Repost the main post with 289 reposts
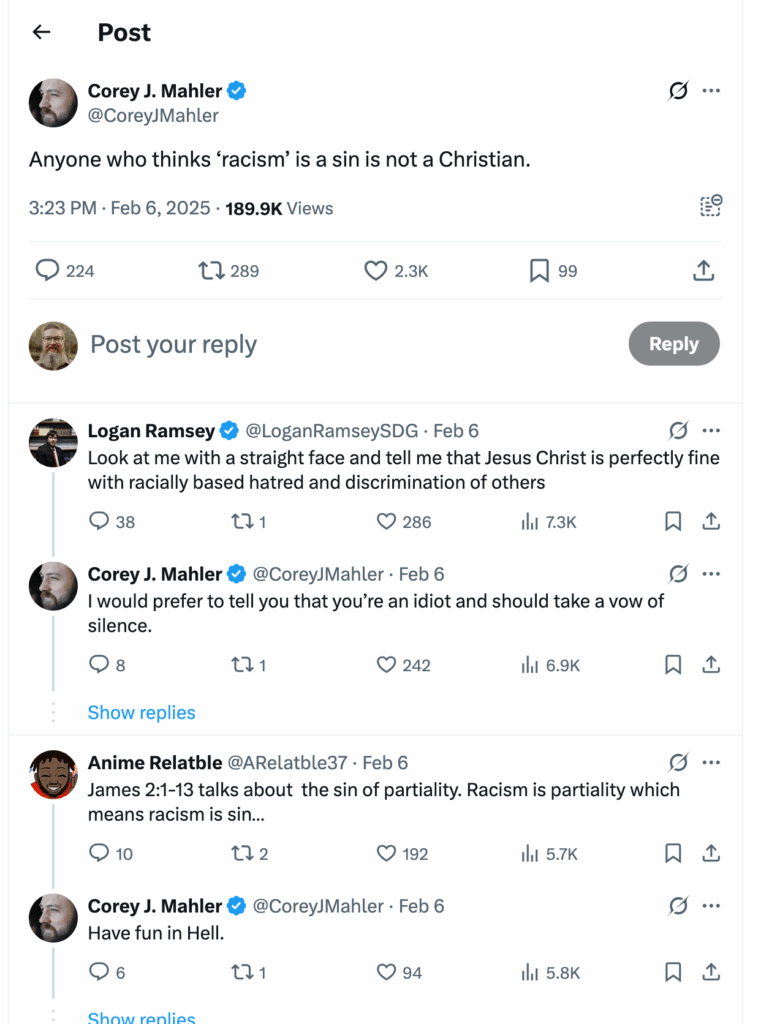758x1024 pixels. (x=229, y=270)
